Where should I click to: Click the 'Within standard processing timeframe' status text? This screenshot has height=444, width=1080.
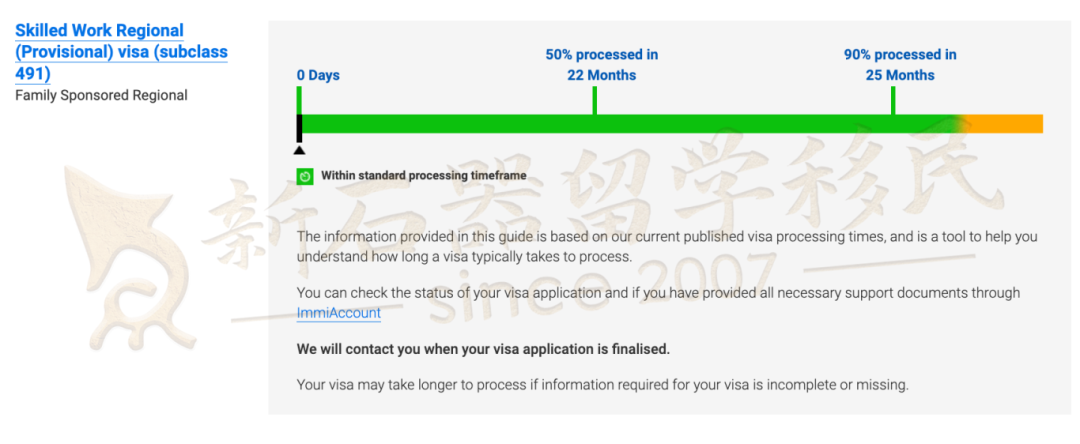click(x=424, y=176)
